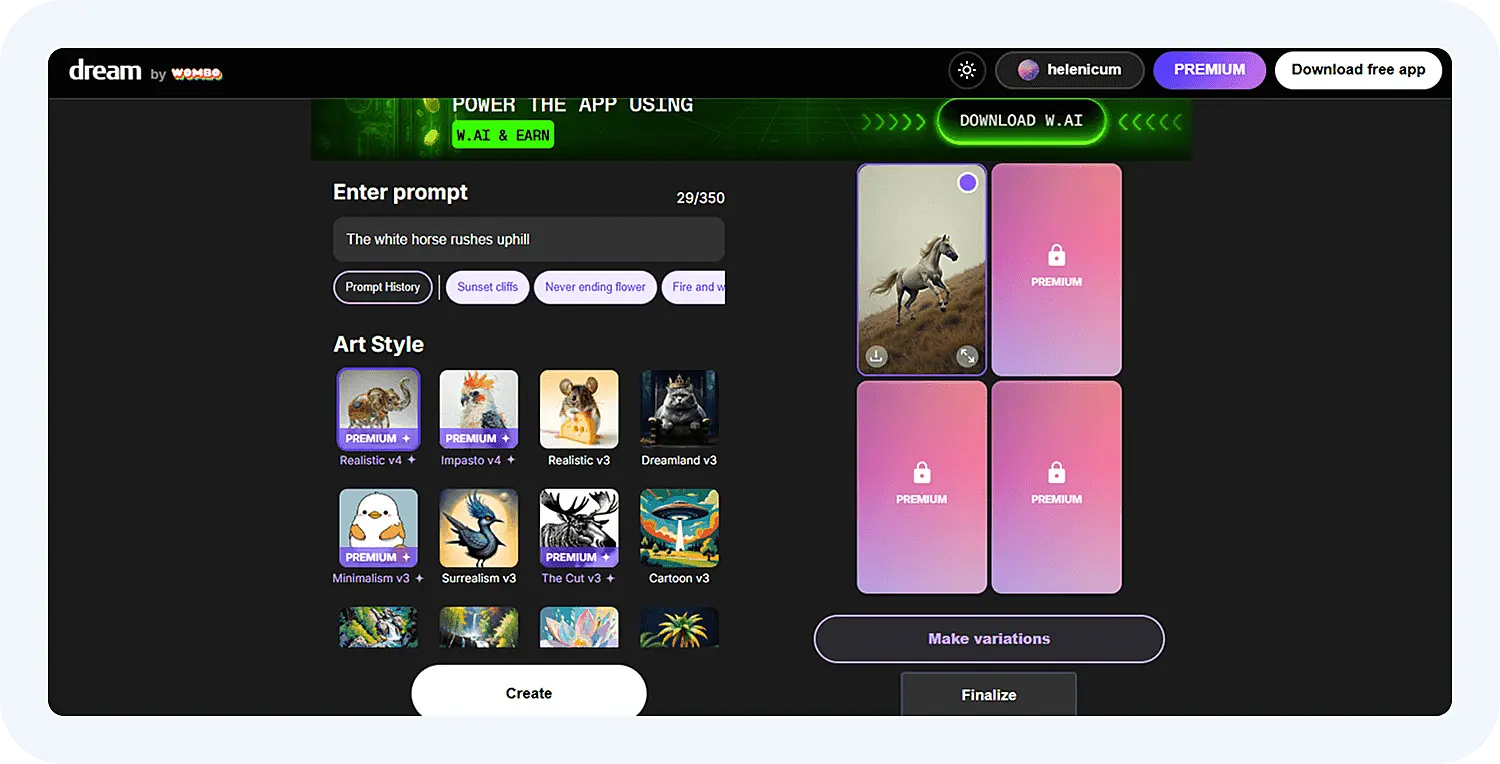Click the Finalize button
This screenshot has width=1500, height=764.
989,694
